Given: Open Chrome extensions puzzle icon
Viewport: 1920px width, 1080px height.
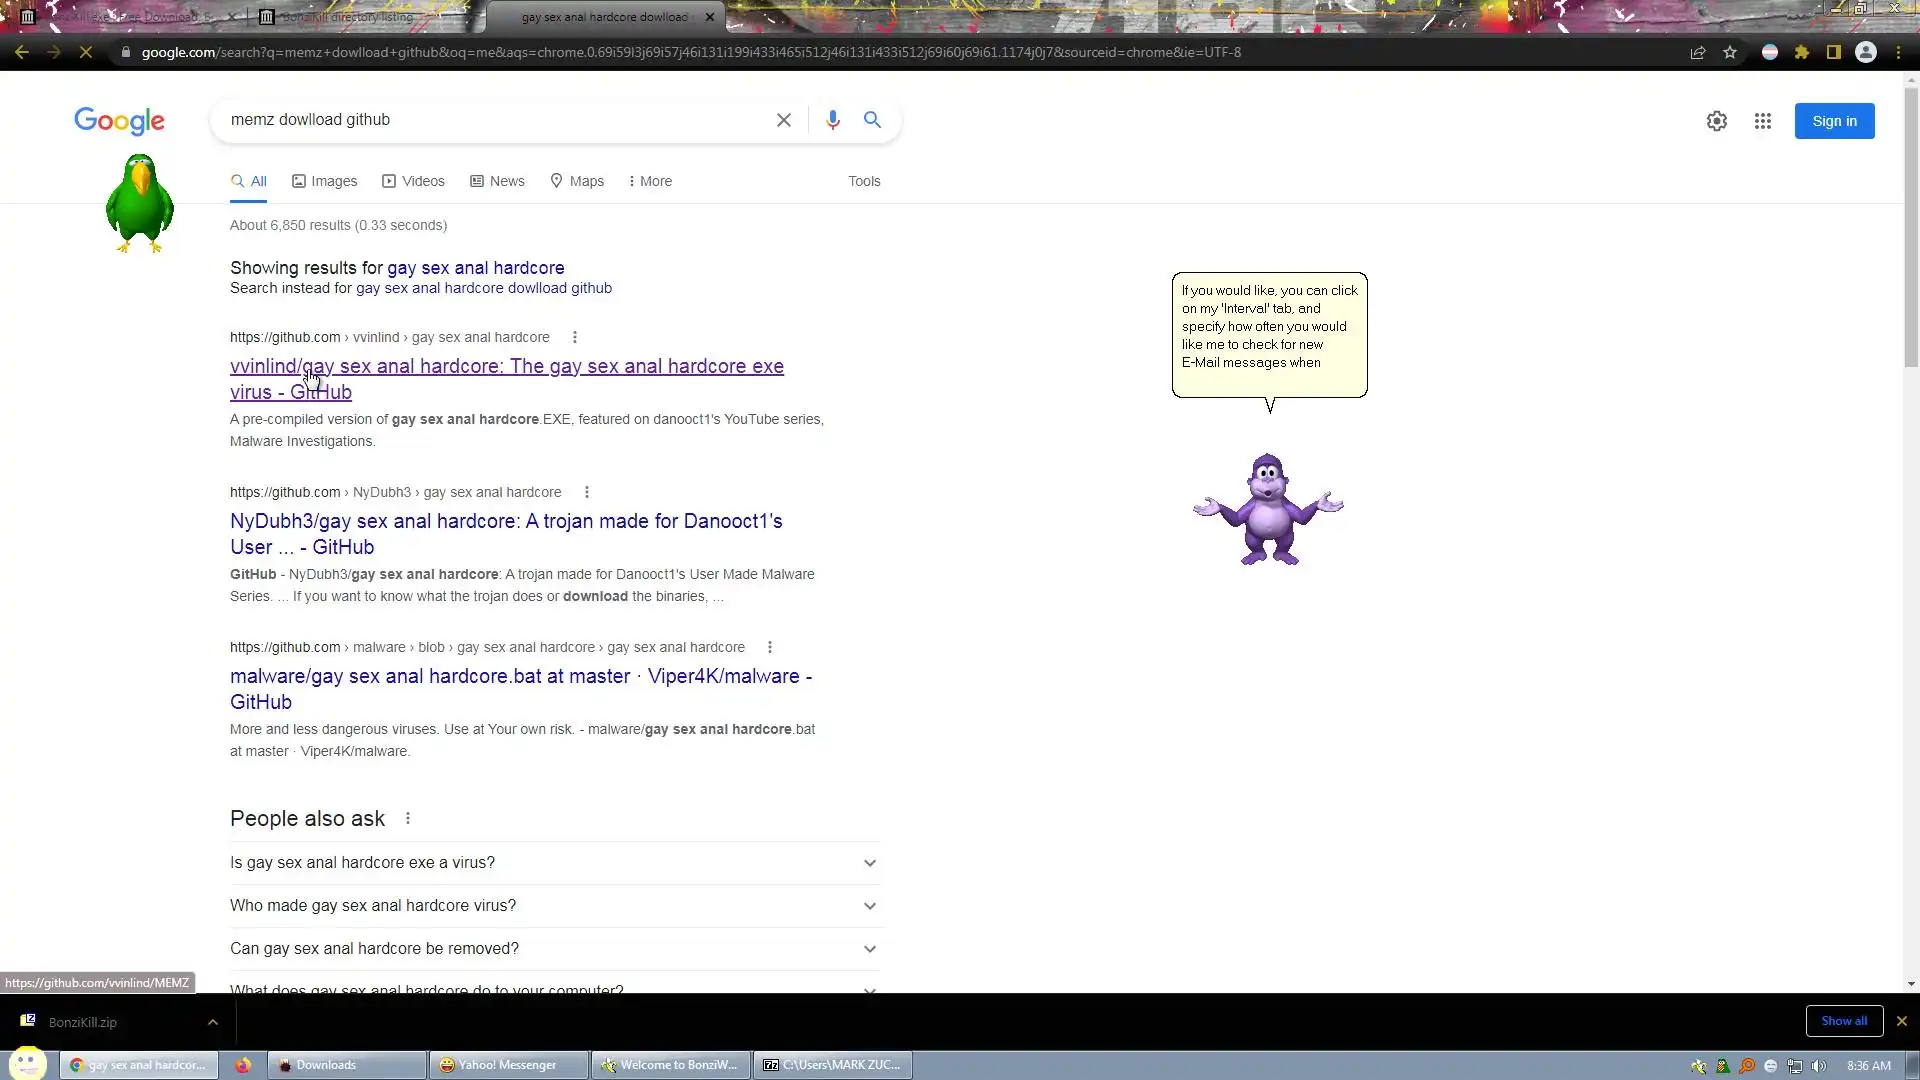Looking at the screenshot, I should [x=1801, y=52].
